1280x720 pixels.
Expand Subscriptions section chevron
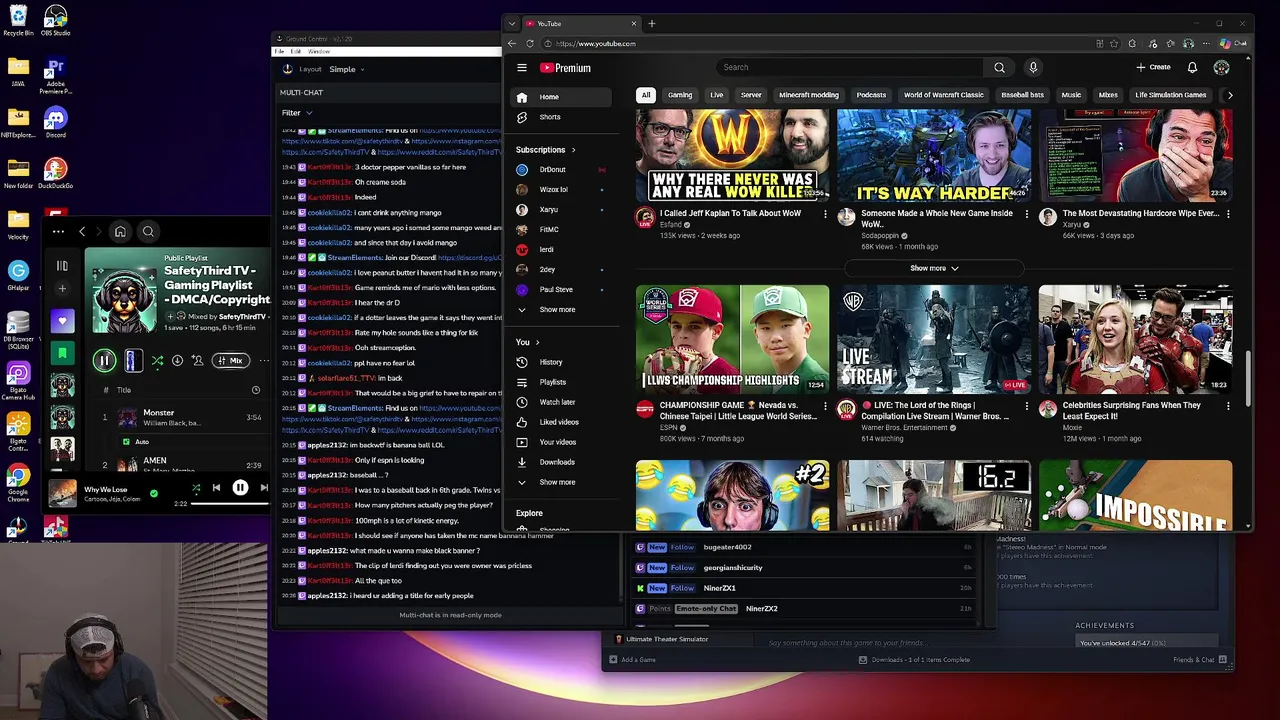573,150
